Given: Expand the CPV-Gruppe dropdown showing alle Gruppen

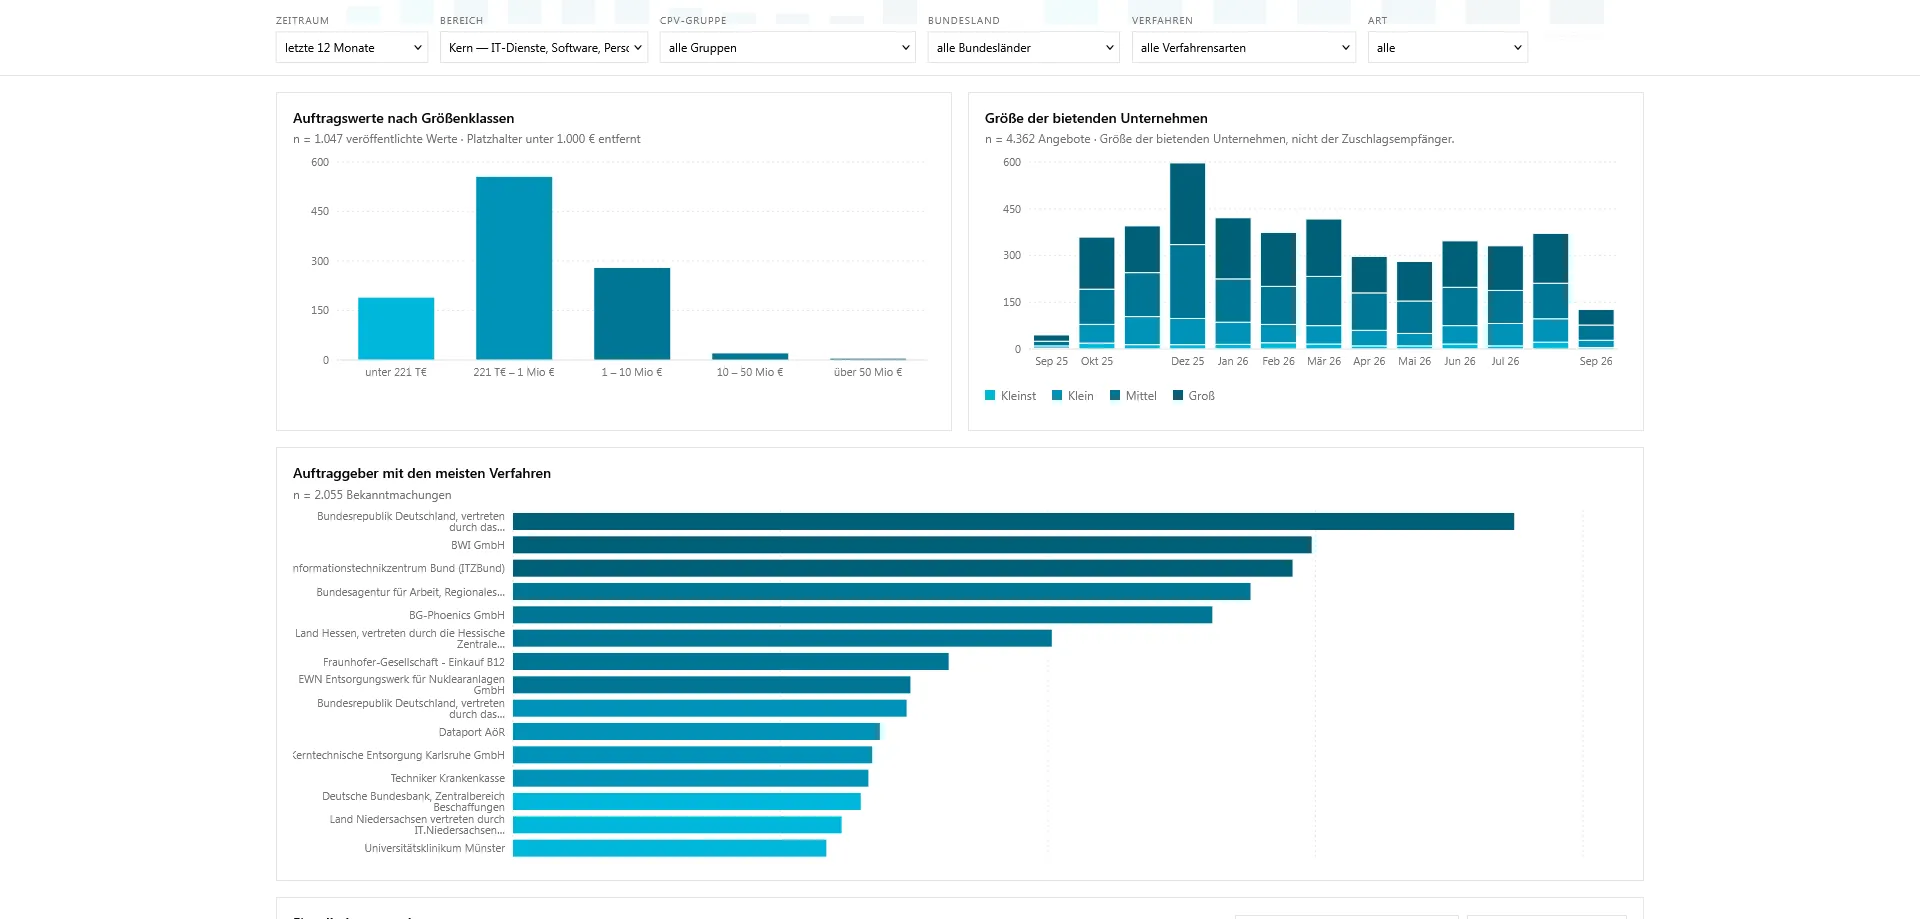Looking at the screenshot, I should coord(788,47).
